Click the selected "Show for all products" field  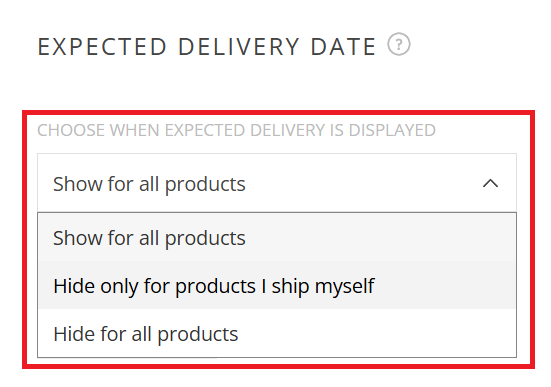coord(277,183)
